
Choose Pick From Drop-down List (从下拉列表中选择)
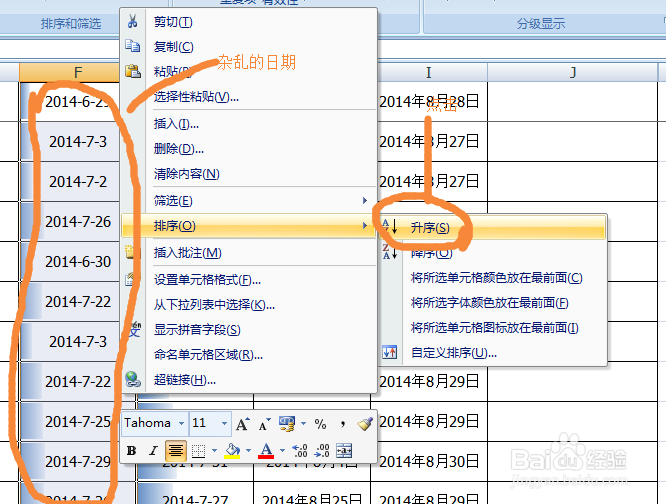click(249, 305)
